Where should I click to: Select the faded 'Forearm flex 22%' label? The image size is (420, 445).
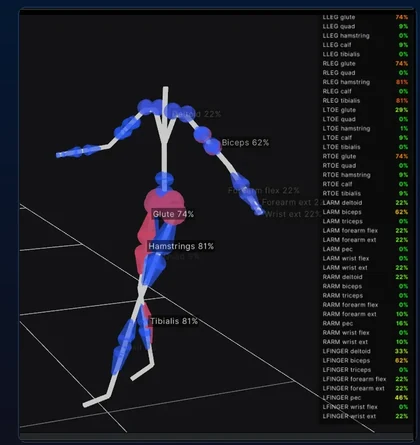(x=264, y=191)
